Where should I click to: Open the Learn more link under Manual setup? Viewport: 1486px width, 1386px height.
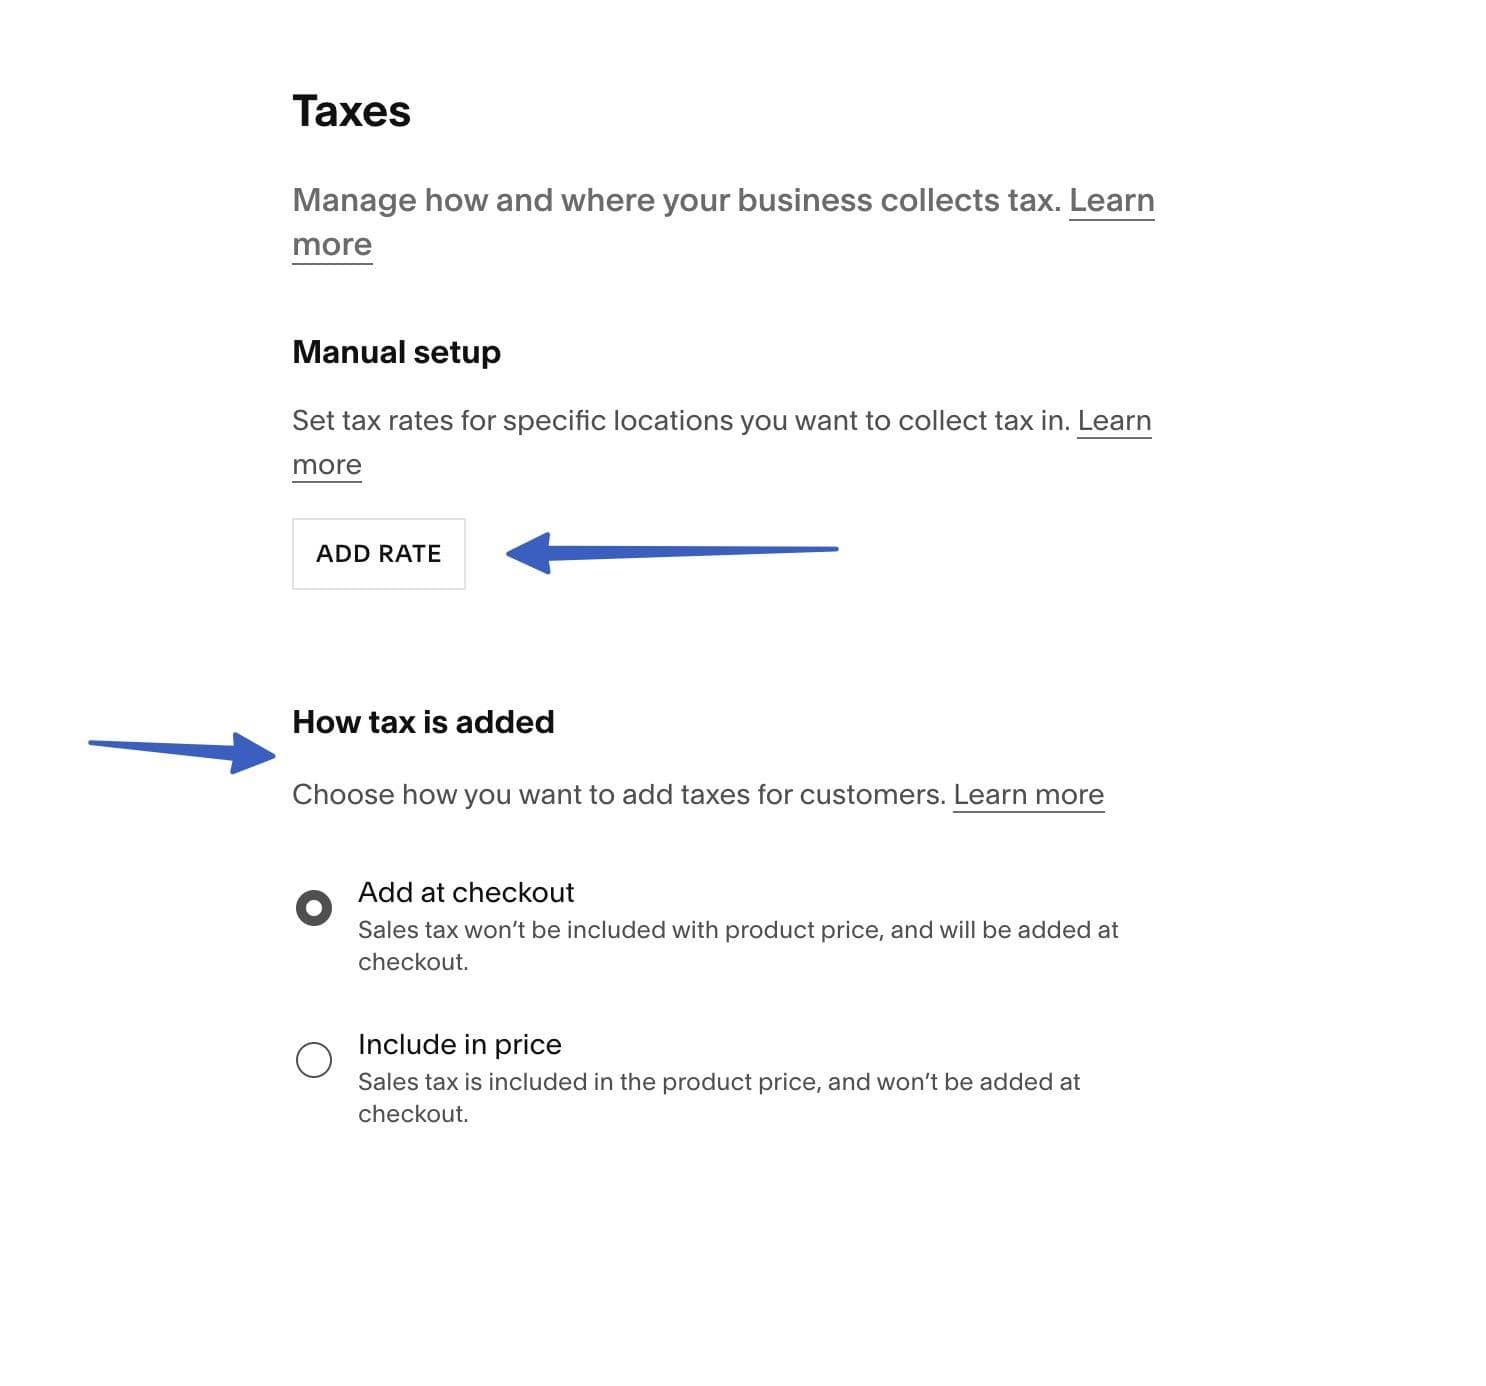(1116, 421)
